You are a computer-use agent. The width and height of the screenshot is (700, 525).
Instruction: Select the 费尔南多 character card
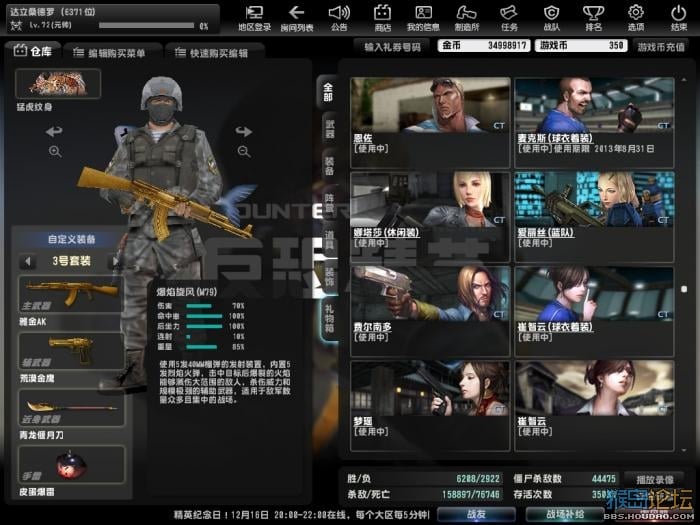(430, 311)
